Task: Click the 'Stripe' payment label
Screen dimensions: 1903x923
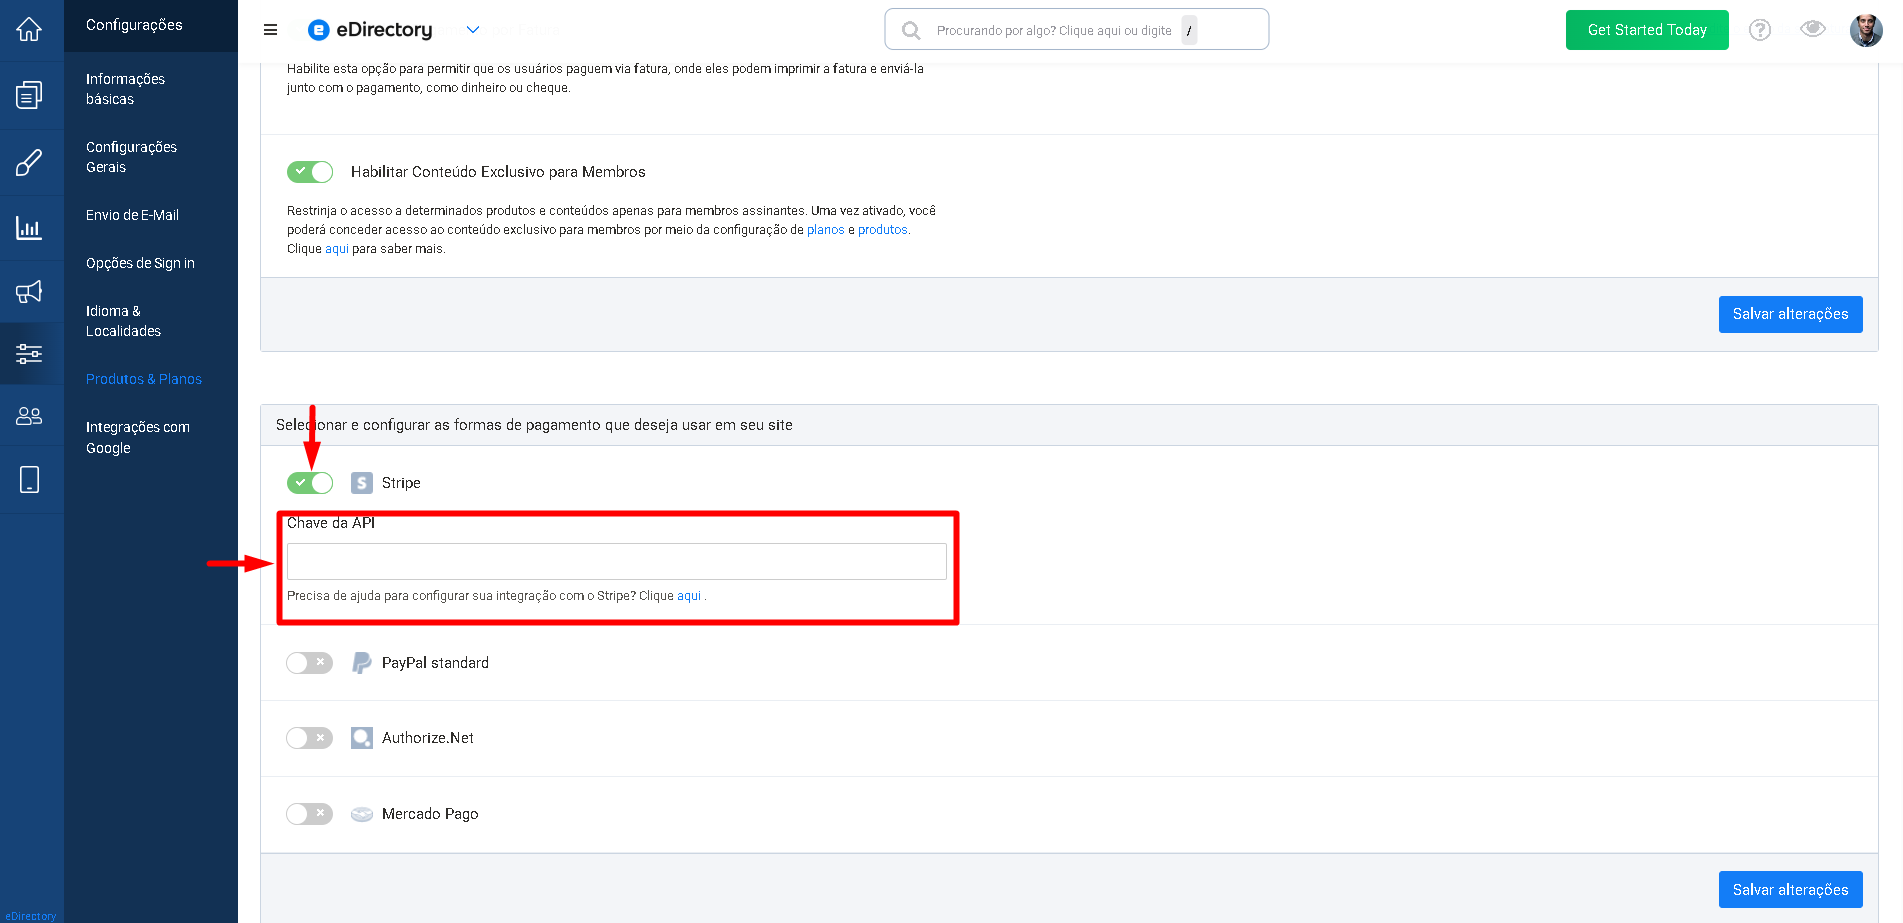Action: (x=401, y=483)
